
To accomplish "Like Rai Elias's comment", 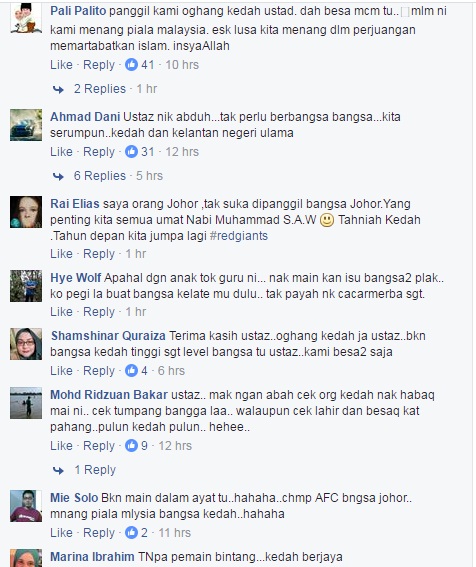I will coord(61,254).
